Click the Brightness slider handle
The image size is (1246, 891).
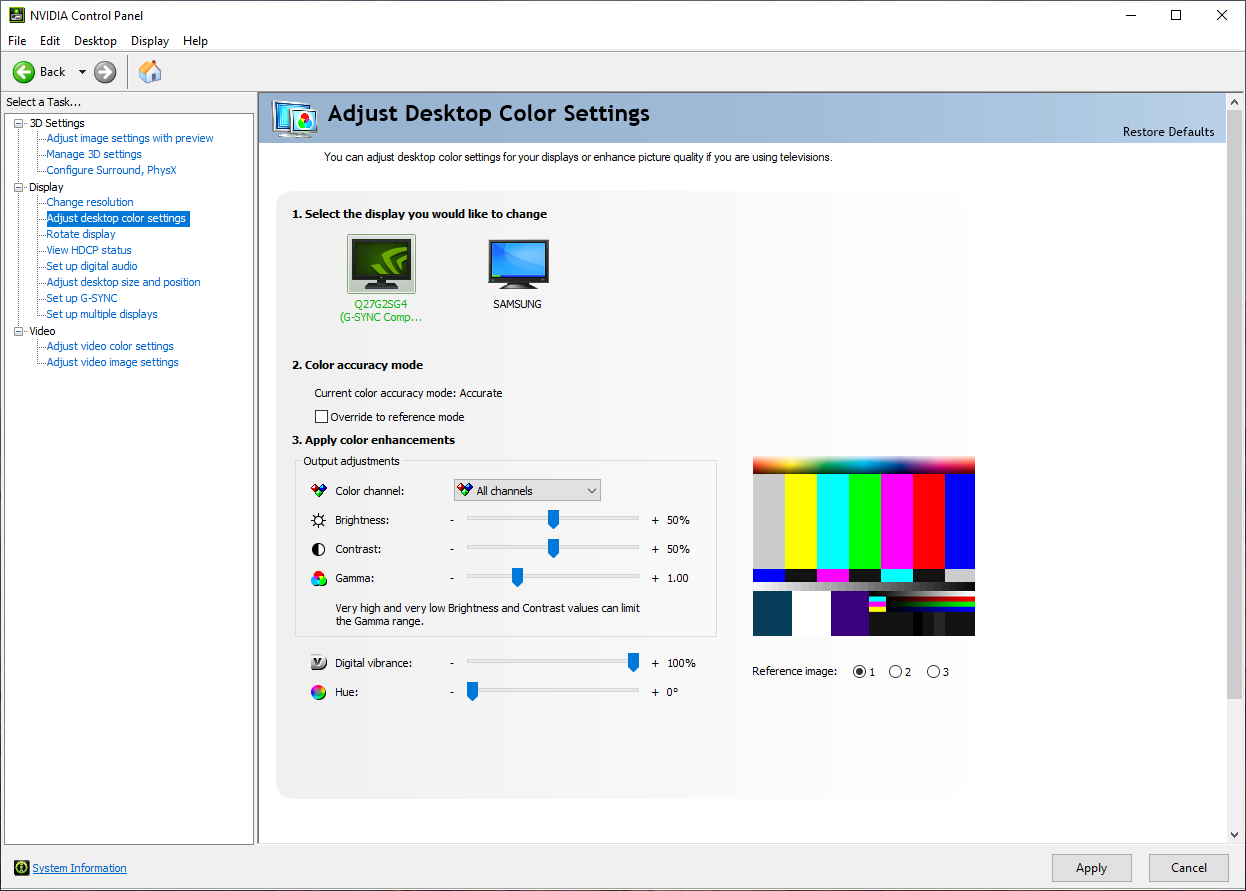(553, 519)
